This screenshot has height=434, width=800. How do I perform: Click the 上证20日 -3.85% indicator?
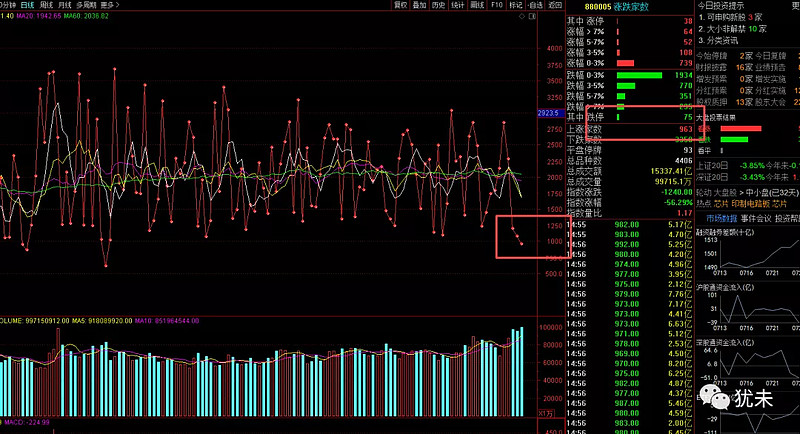730,166
